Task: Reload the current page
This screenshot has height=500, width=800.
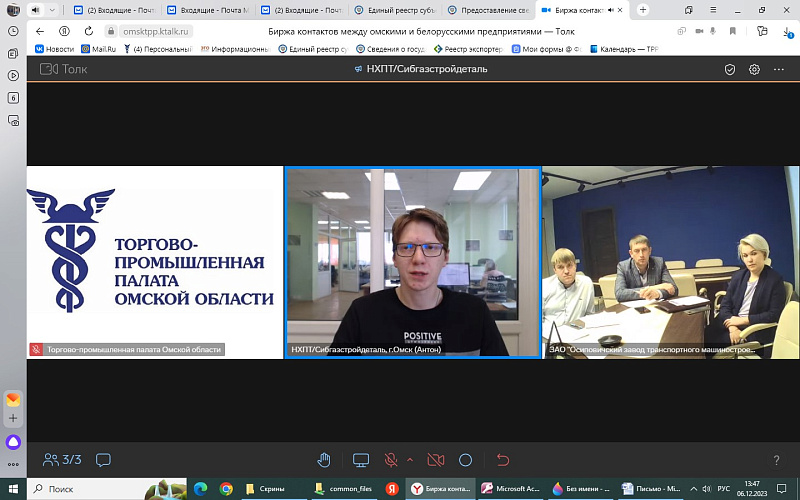Action: pyautogui.click(x=89, y=31)
